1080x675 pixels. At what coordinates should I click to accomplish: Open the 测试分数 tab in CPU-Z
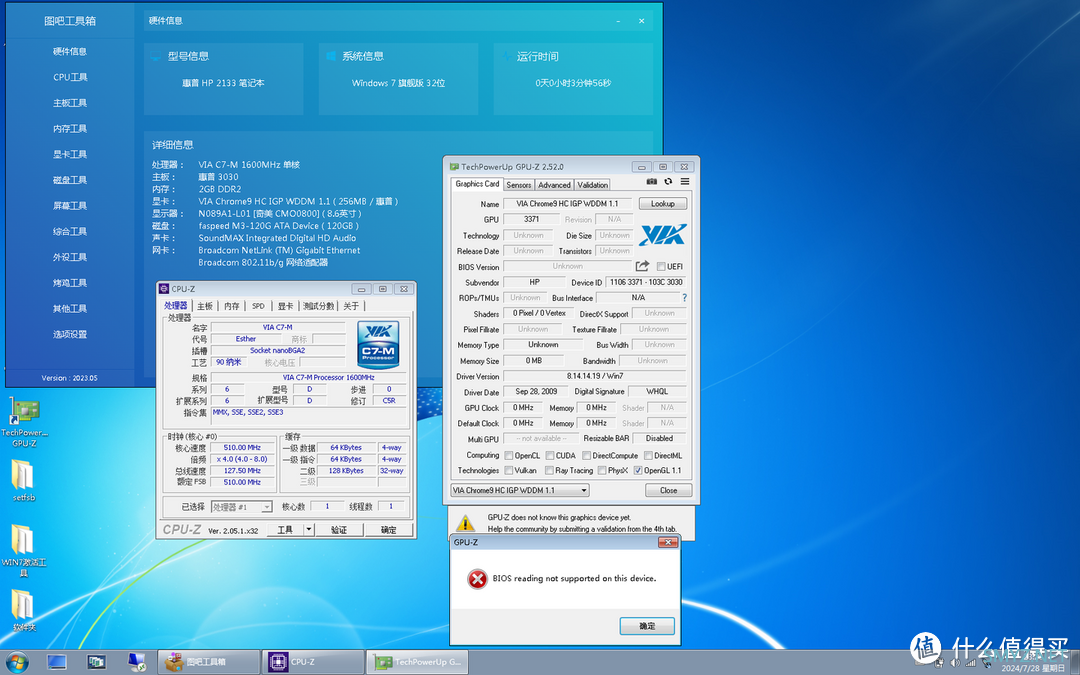(319, 306)
